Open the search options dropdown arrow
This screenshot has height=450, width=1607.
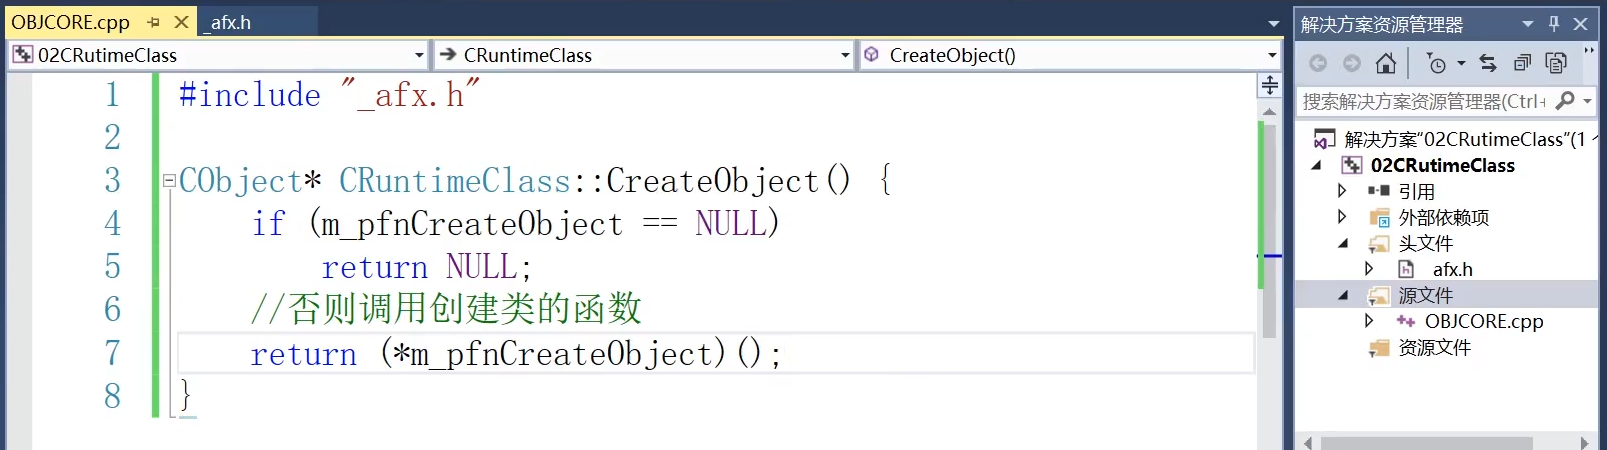point(1587,101)
